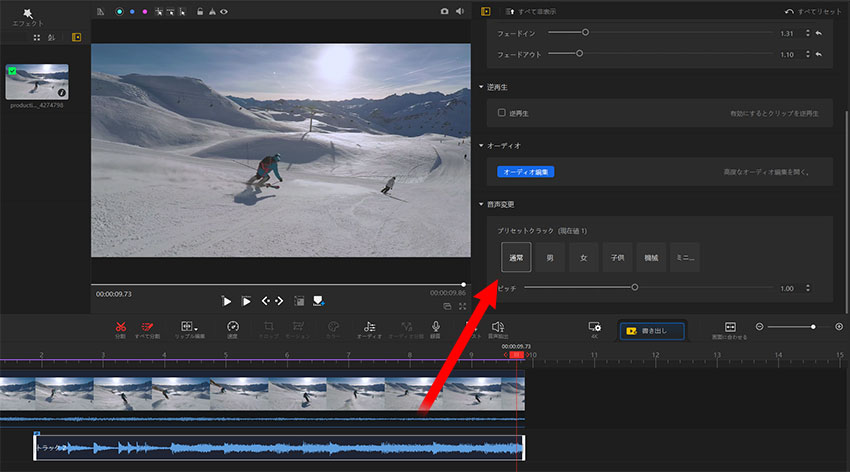Viewport: 850px width, 472px height.
Task: Click the すべて分割 (split all) tool
Action: click(x=147, y=329)
